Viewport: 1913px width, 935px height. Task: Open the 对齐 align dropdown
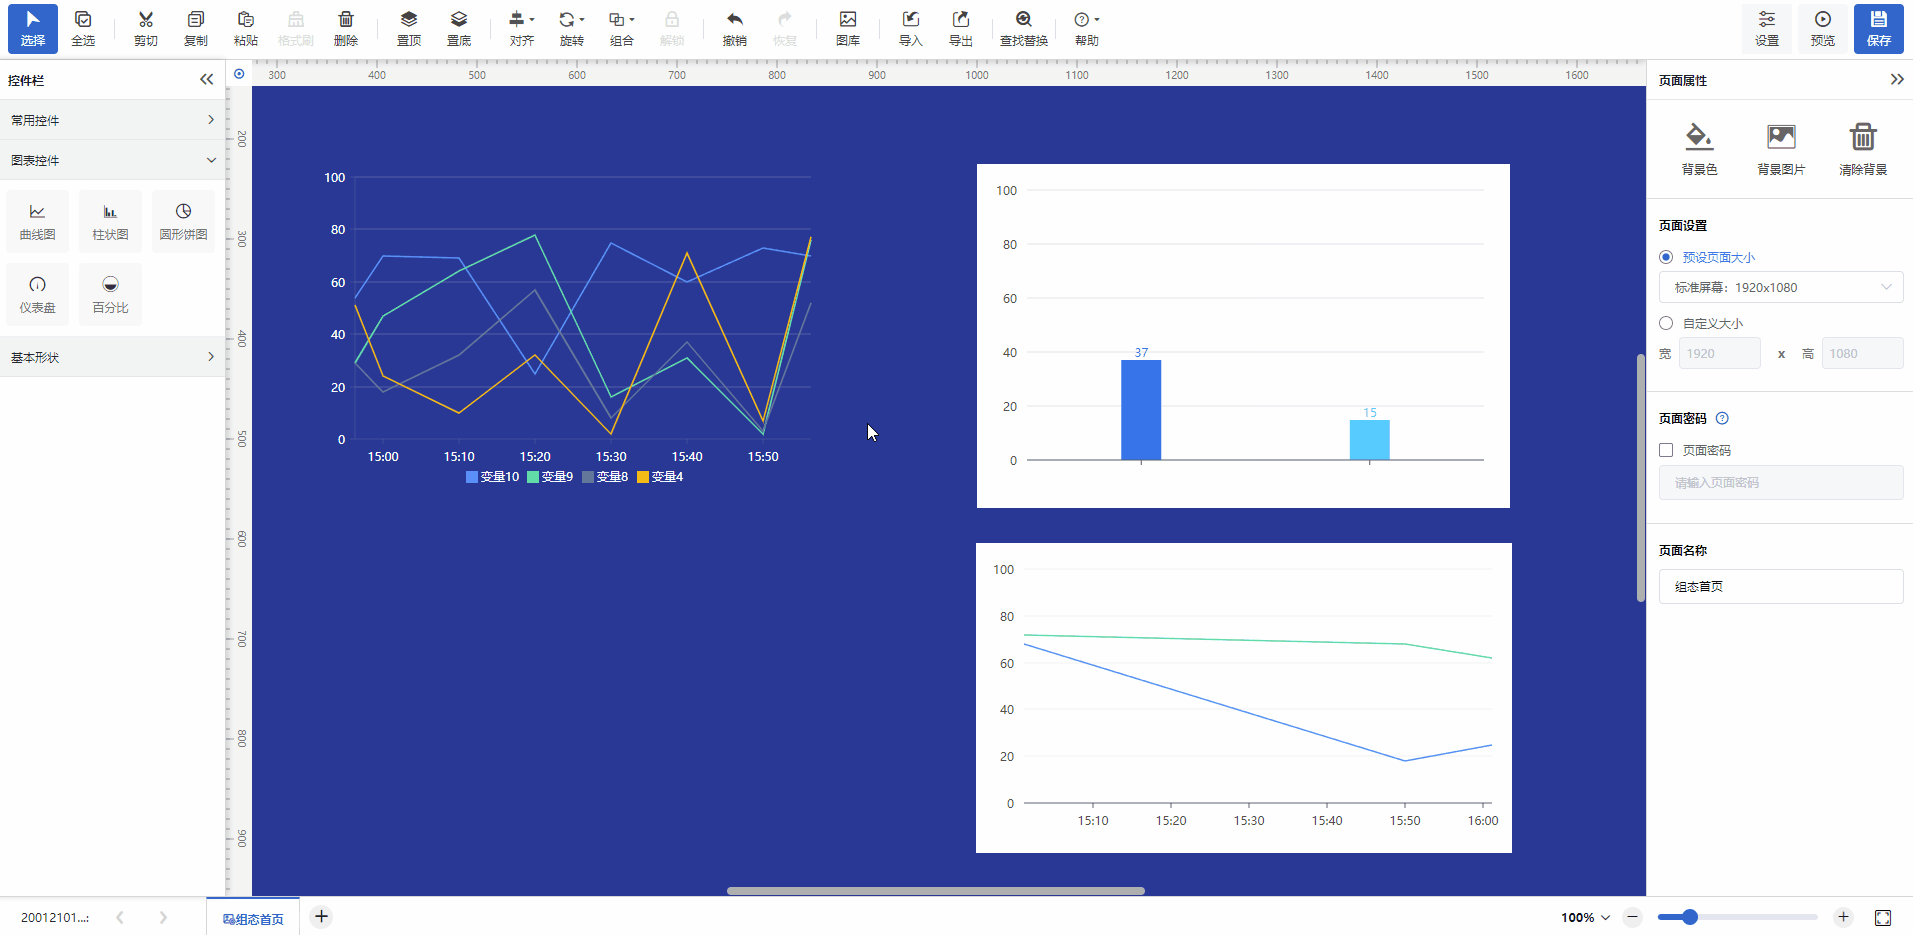(522, 28)
